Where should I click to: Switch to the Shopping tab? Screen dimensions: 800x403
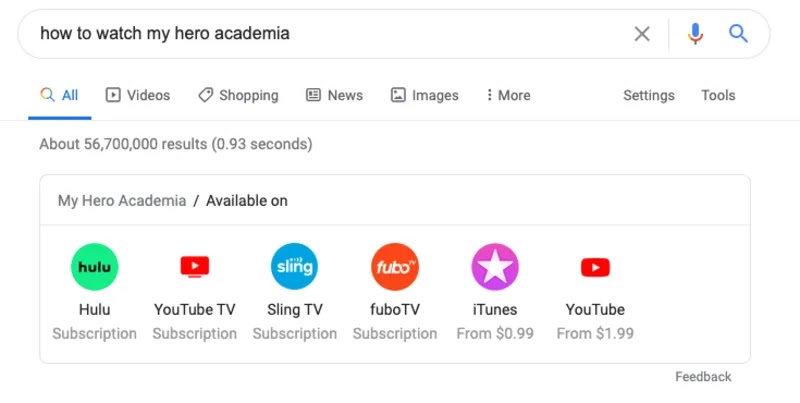click(x=238, y=95)
